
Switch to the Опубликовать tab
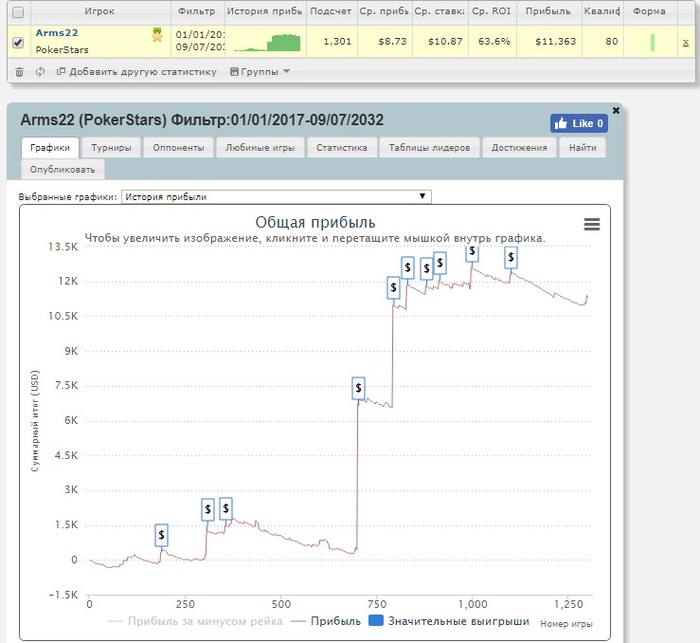(x=62, y=170)
